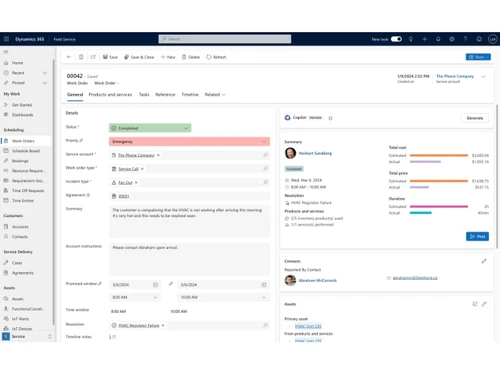Search icon in Service account field
This screenshot has width=500, height=375.
[x=265, y=155]
